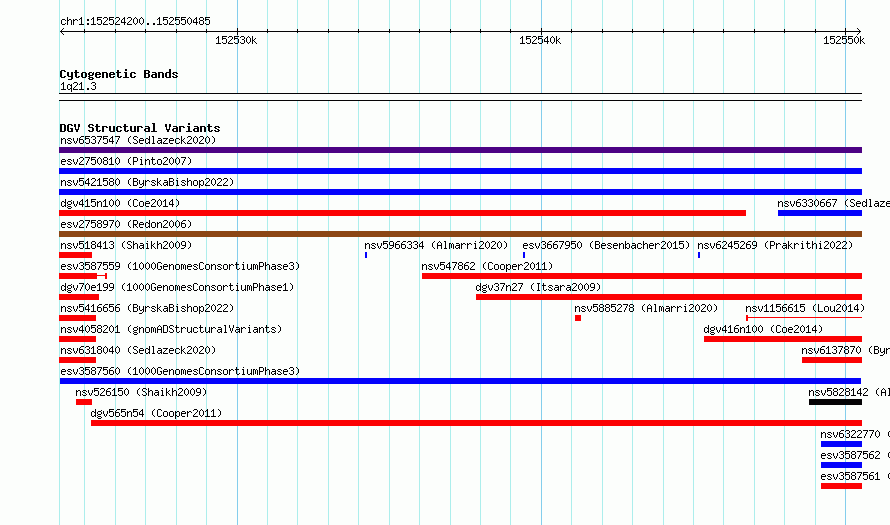Open esv3587559 (1000GenomesConsortiumPhase3) label
Image resolution: width=890 pixels, height=525 pixels.
point(180,266)
